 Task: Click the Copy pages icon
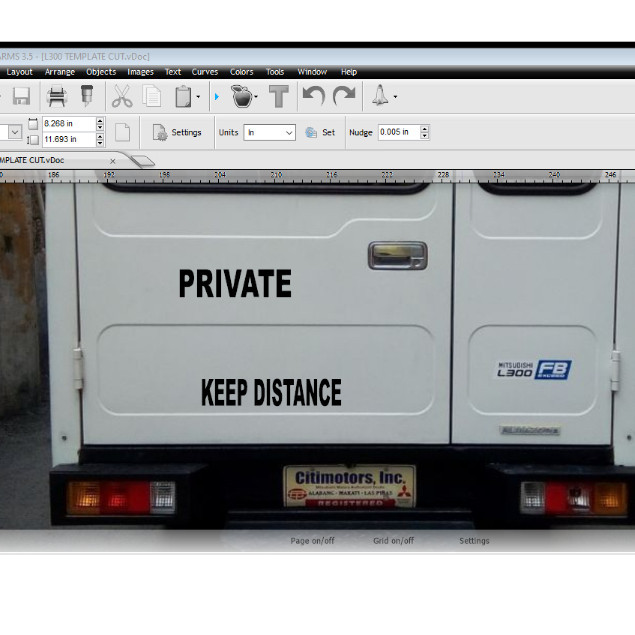pos(152,97)
